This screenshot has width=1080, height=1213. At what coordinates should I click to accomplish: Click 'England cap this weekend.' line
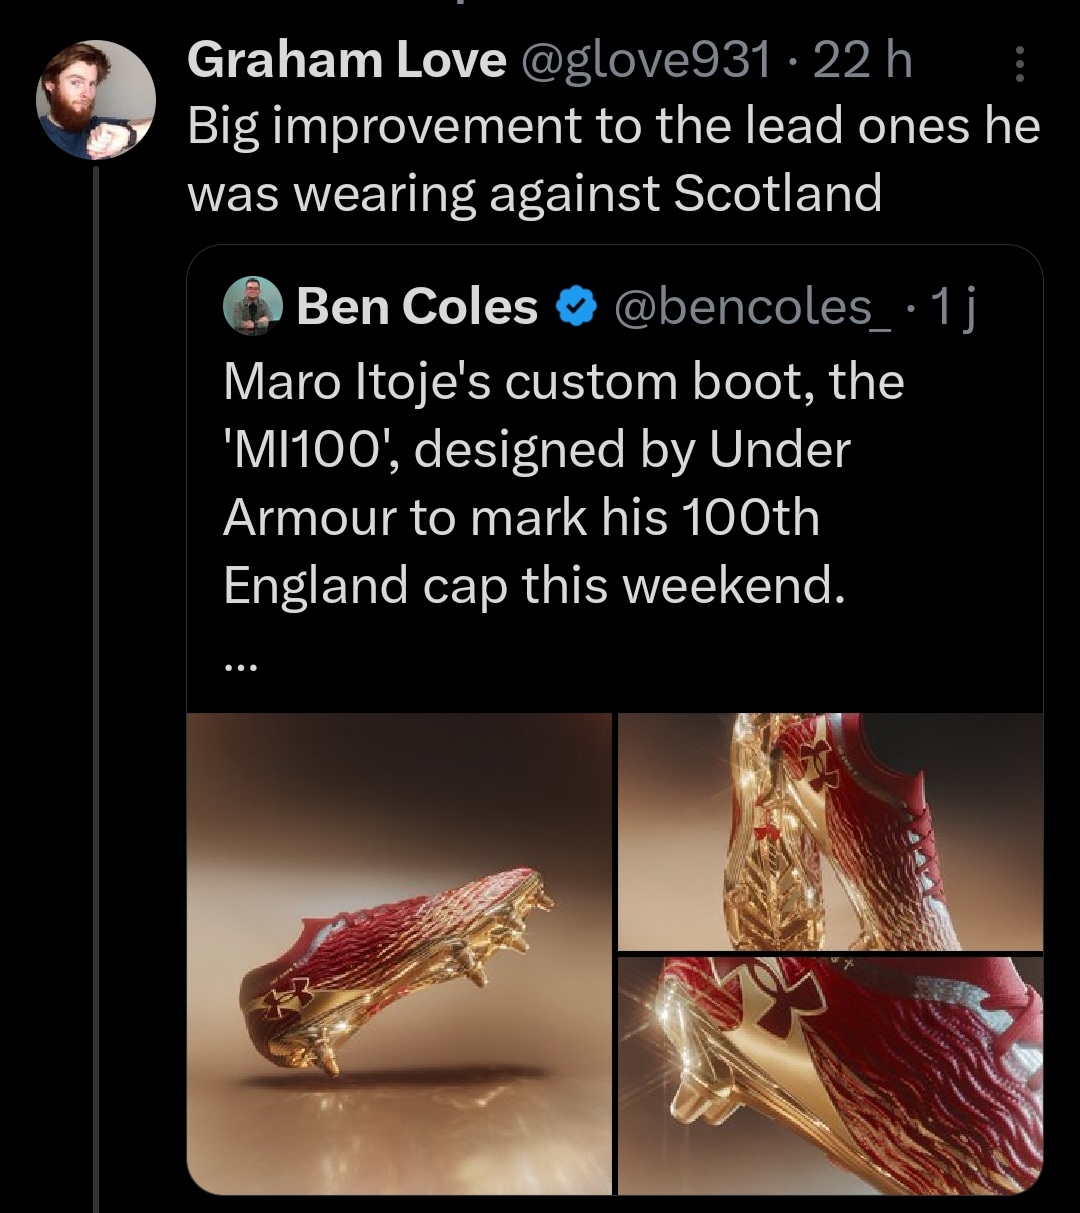pos(533,586)
